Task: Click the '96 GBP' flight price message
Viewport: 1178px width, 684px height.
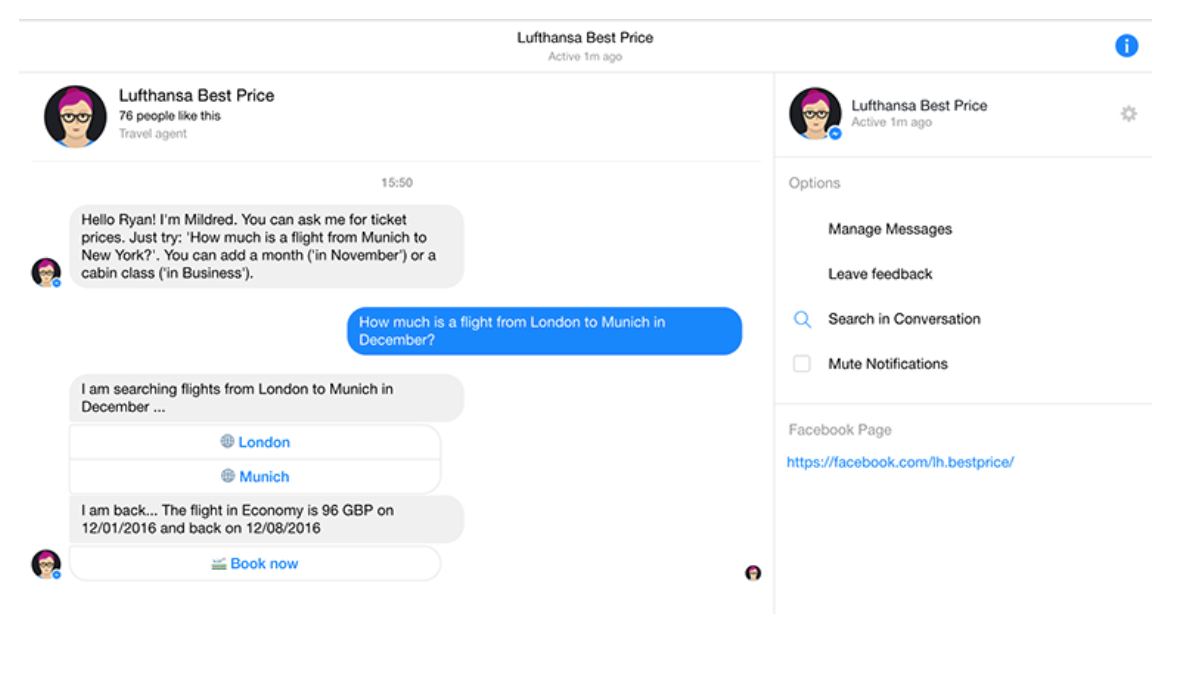Action: coord(267,519)
